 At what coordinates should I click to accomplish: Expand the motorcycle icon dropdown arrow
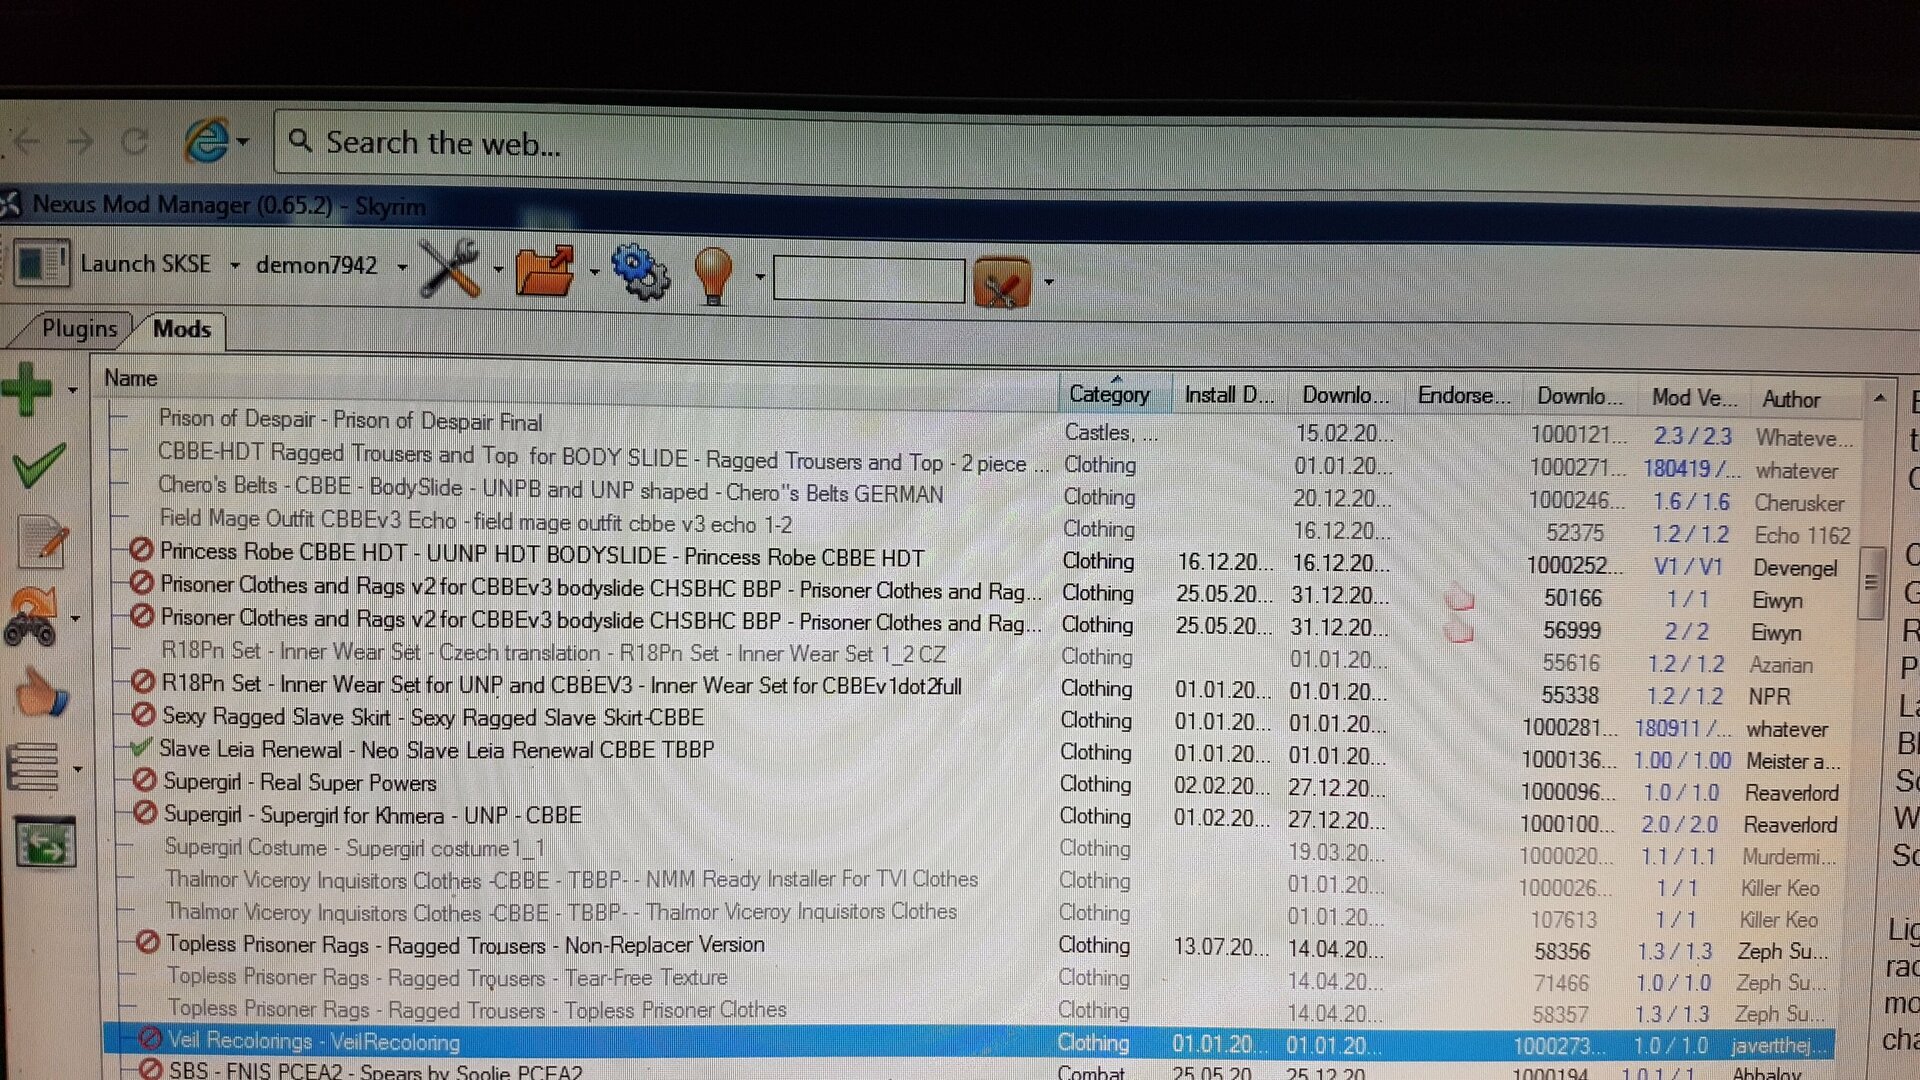click(75, 620)
